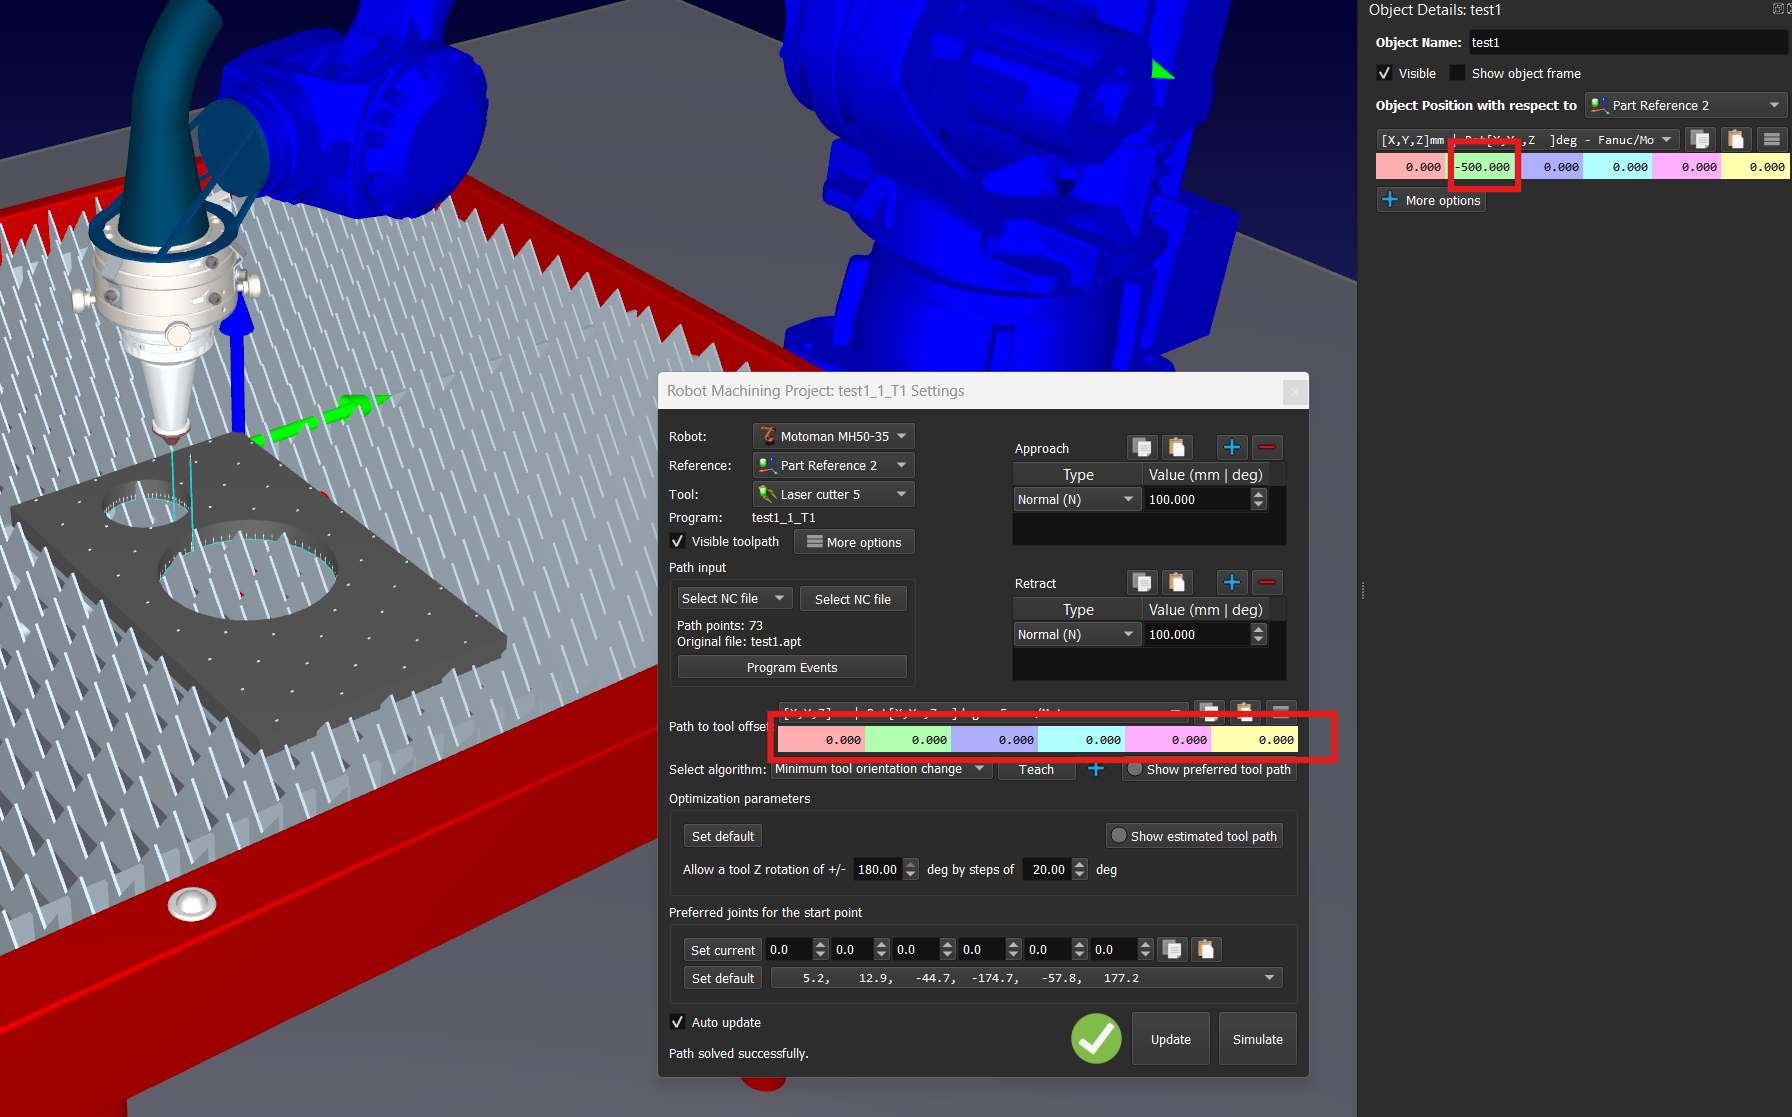Viewport: 1792px width, 1117px height.
Task: Open the Select algorithm dropdown
Action: (880, 769)
